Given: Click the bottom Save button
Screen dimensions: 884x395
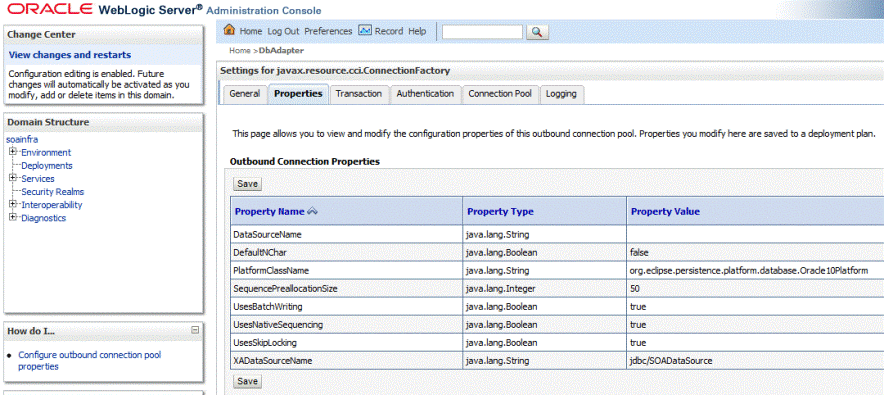Looking at the screenshot, I should pyautogui.click(x=247, y=381).
